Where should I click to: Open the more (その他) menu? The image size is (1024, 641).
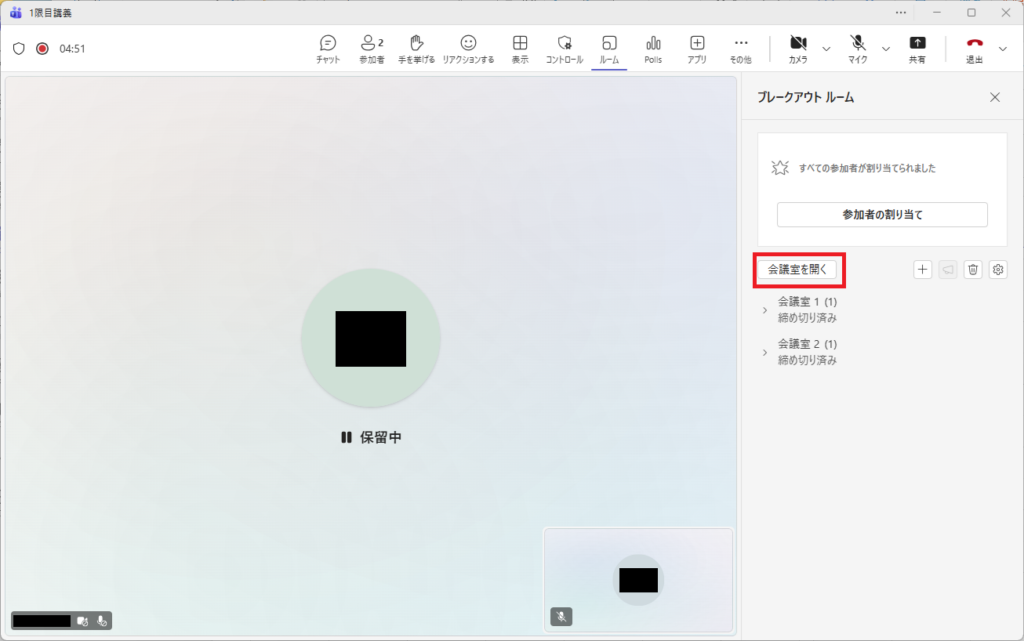[740, 48]
